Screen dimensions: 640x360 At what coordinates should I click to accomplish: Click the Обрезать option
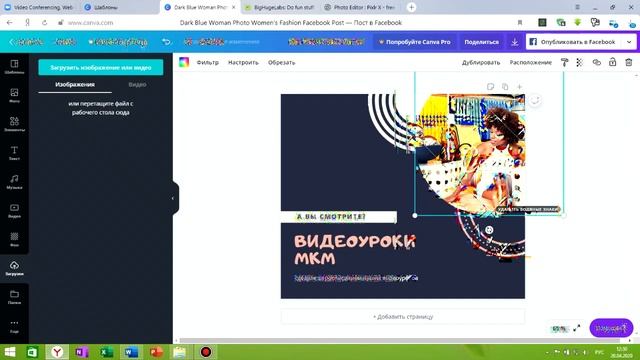tap(282, 62)
